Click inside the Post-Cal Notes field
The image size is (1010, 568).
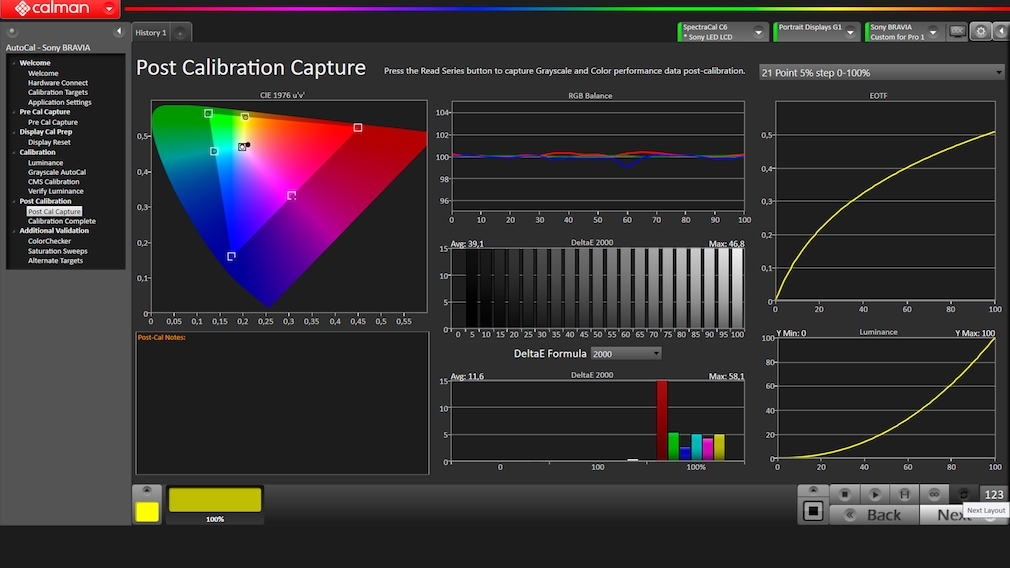pos(282,405)
